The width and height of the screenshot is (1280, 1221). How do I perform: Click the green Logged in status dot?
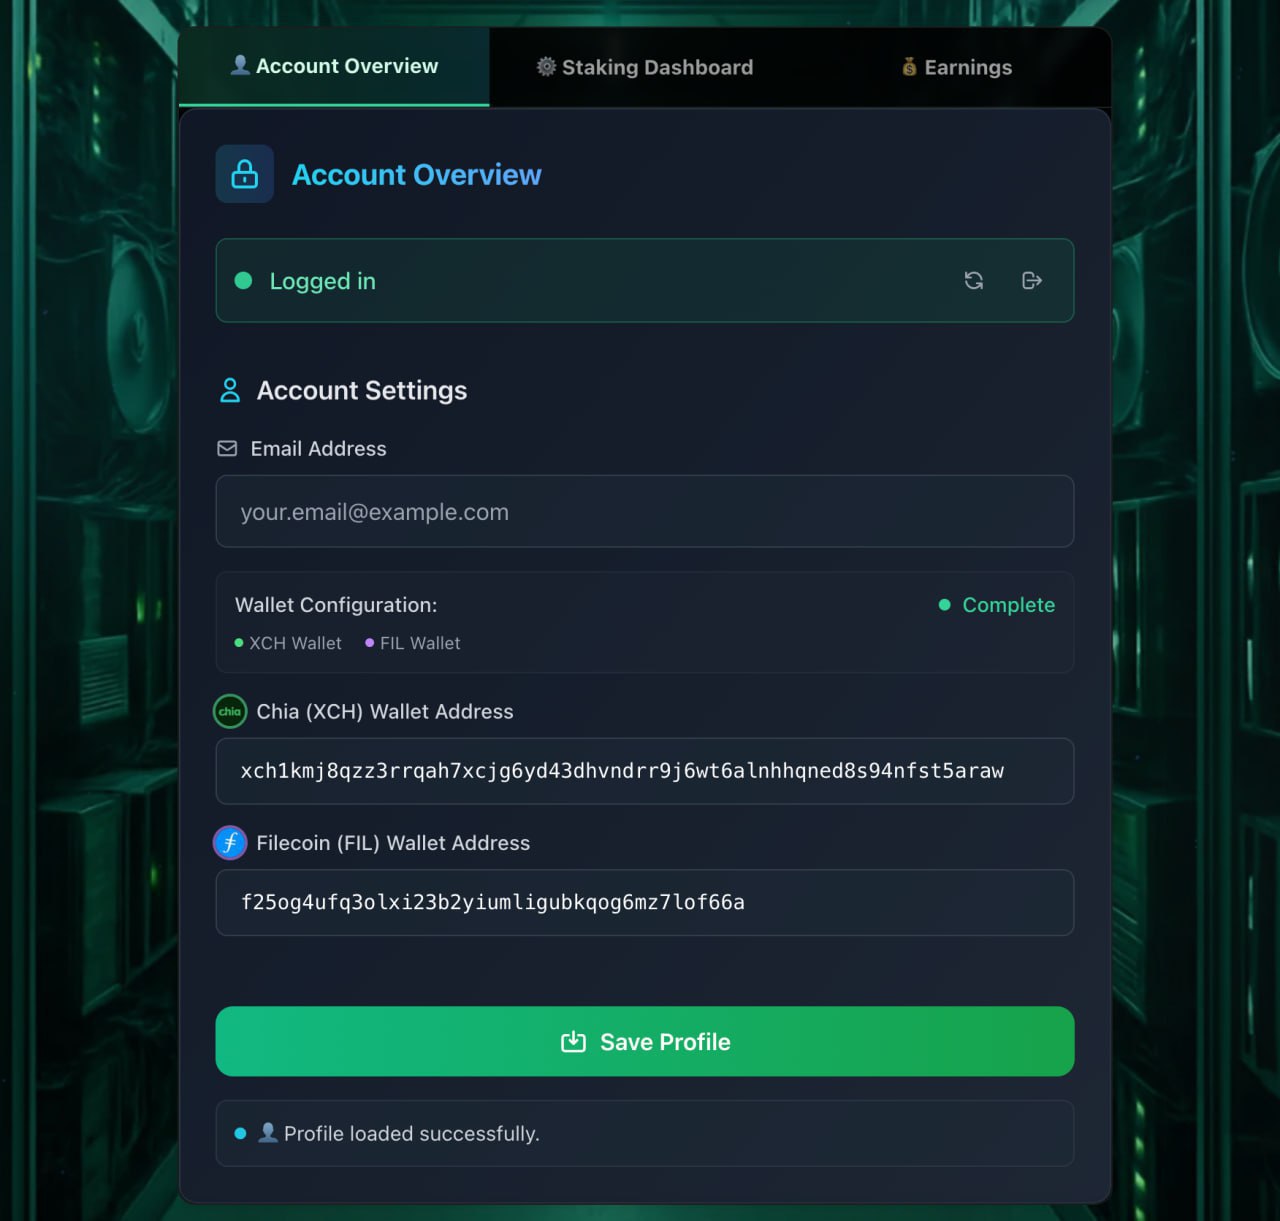point(243,281)
